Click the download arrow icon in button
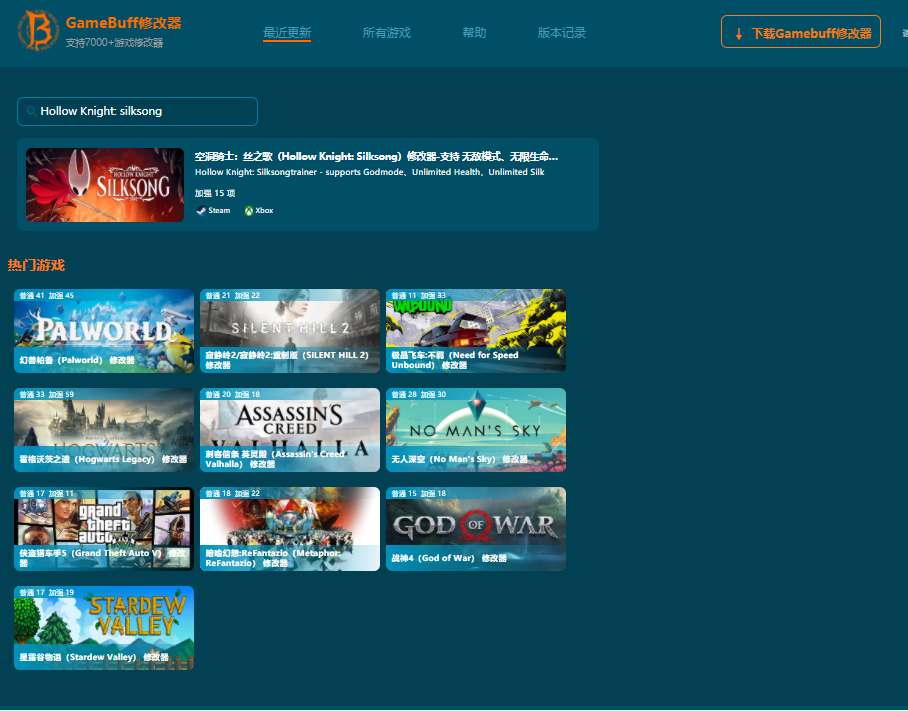The height and width of the screenshot is (711, 908). tap(739, 34)
